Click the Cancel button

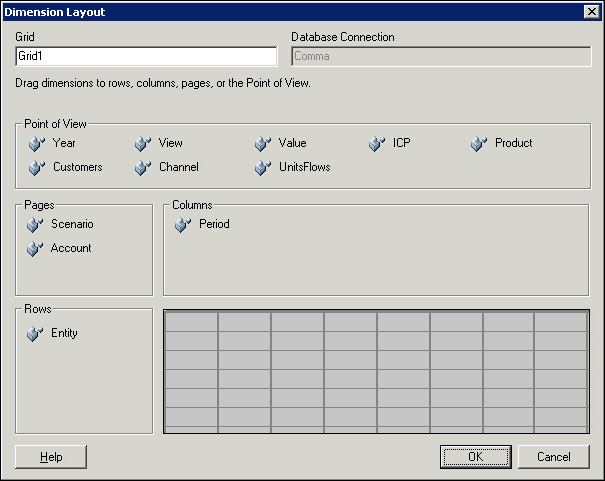553,457
